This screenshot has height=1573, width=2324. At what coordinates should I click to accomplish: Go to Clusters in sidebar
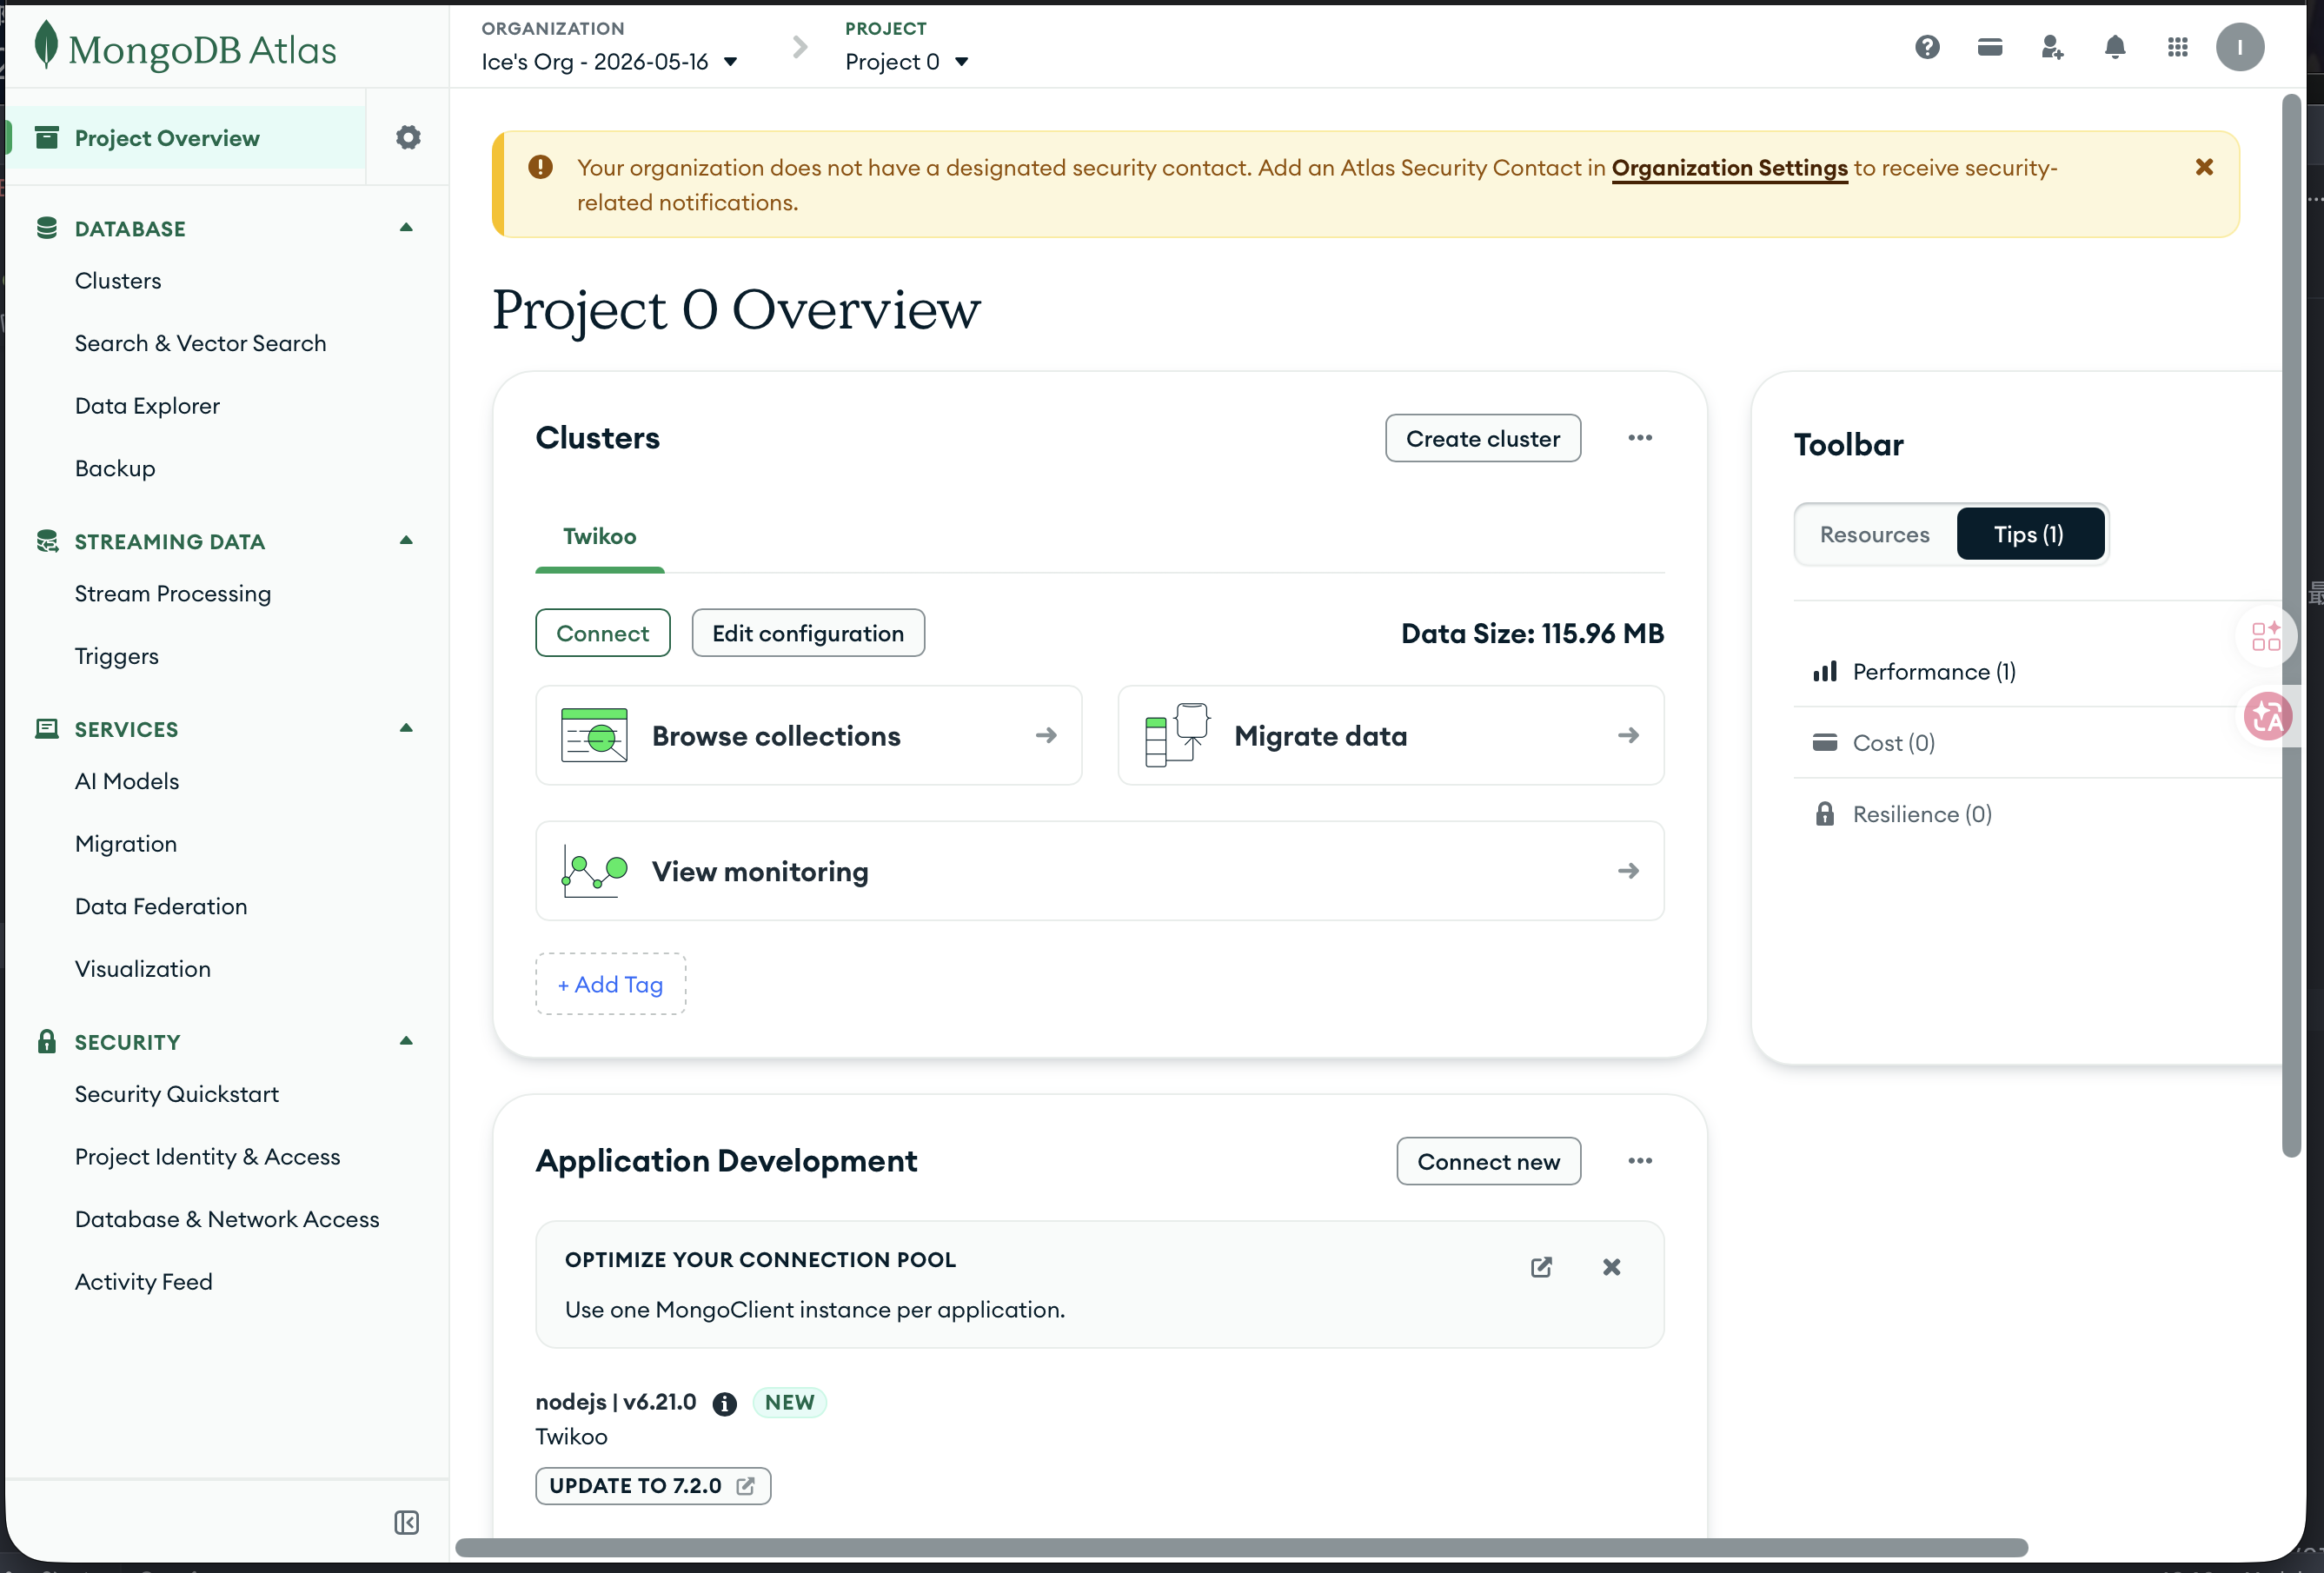118,281
